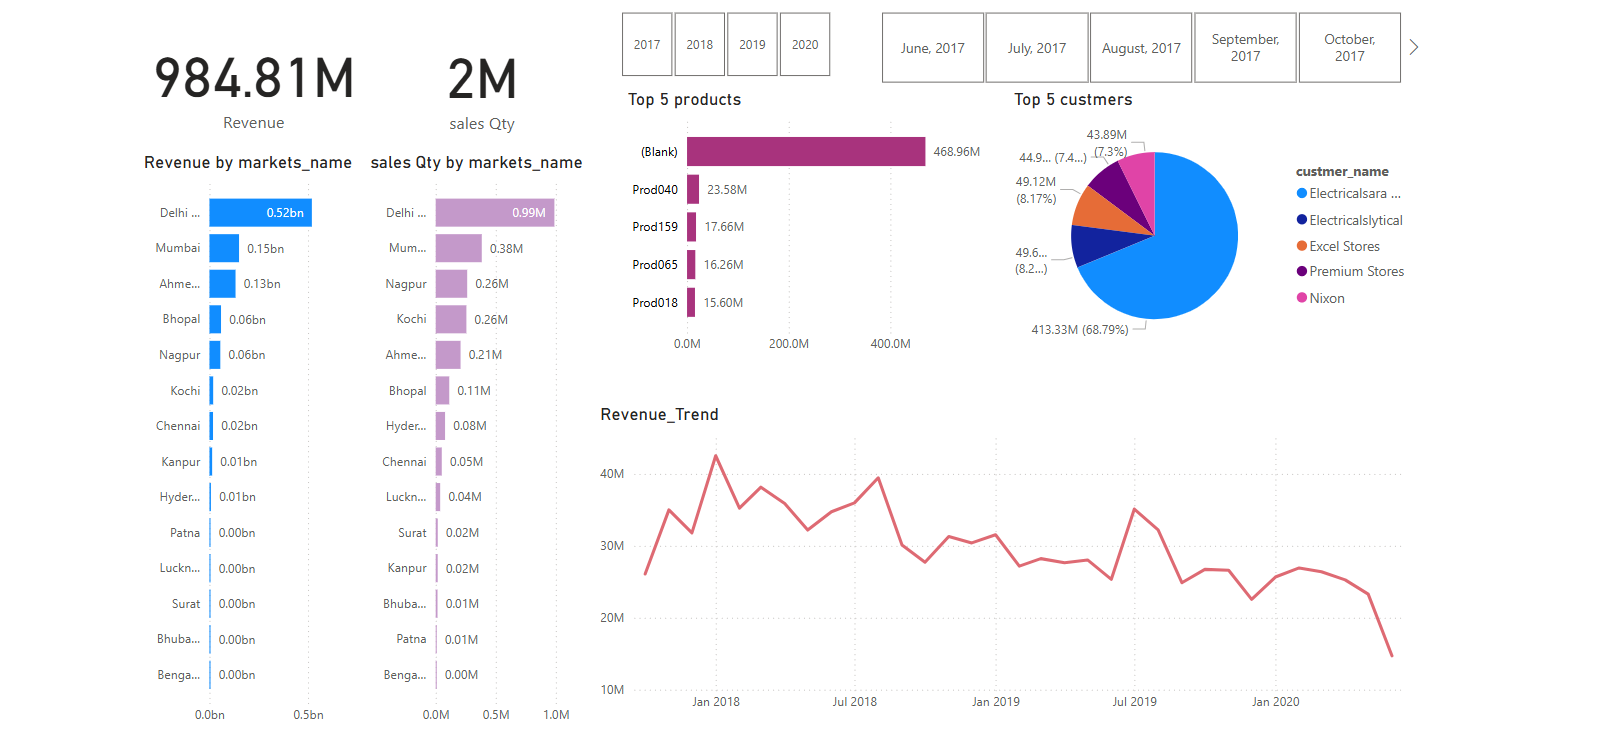
Task: Click the Surat label in sales qty chart
Action: (x=412, y=533)
